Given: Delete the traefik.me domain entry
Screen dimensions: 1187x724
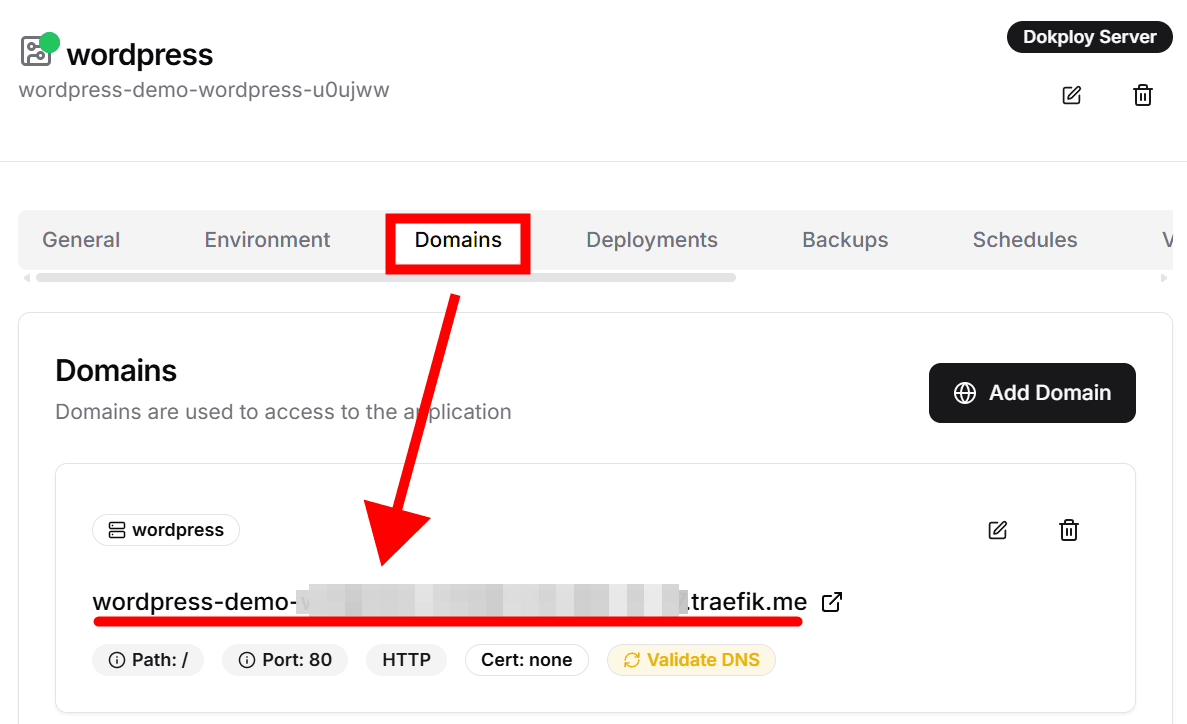Looking at the screenshot, I should coord(1069,530).
